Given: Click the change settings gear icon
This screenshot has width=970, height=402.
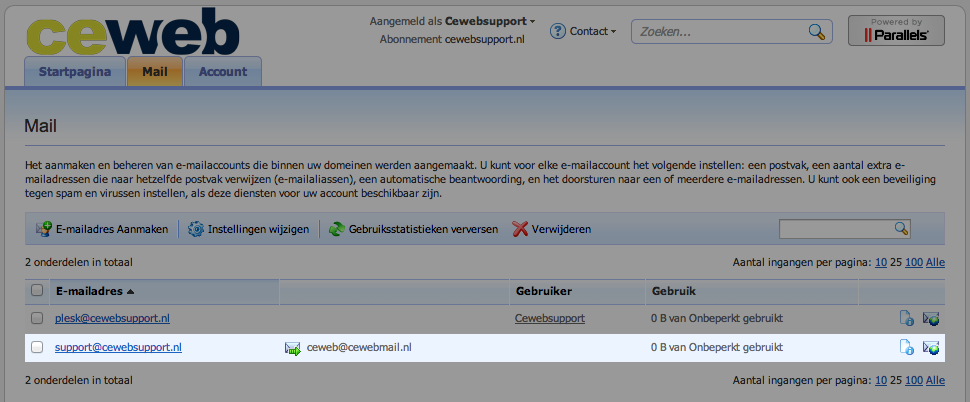Looking at the screenshot, I should click(x=196, y=229).
